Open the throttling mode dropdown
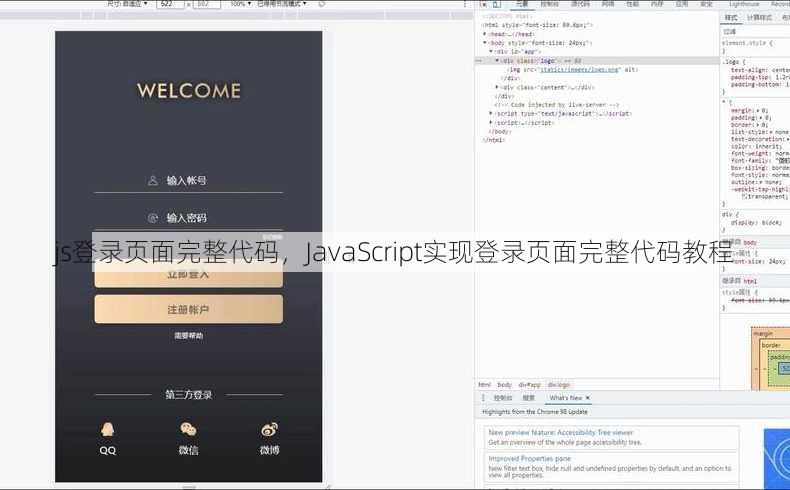 [x=282, y=4]
